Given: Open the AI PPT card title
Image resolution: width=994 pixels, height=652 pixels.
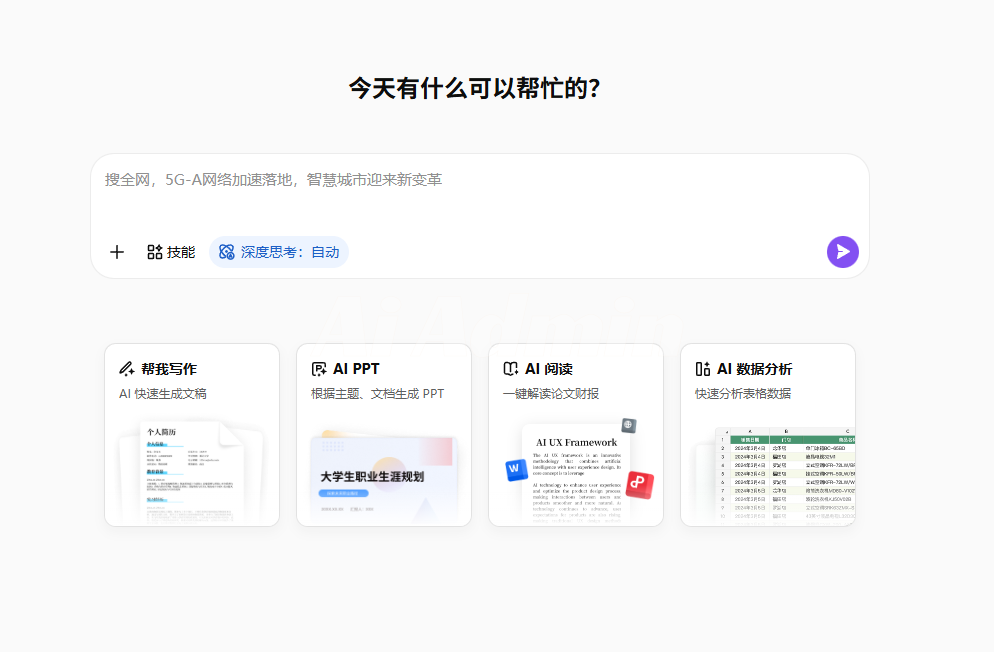Looking at the screenshot, I should coord(356,369).
